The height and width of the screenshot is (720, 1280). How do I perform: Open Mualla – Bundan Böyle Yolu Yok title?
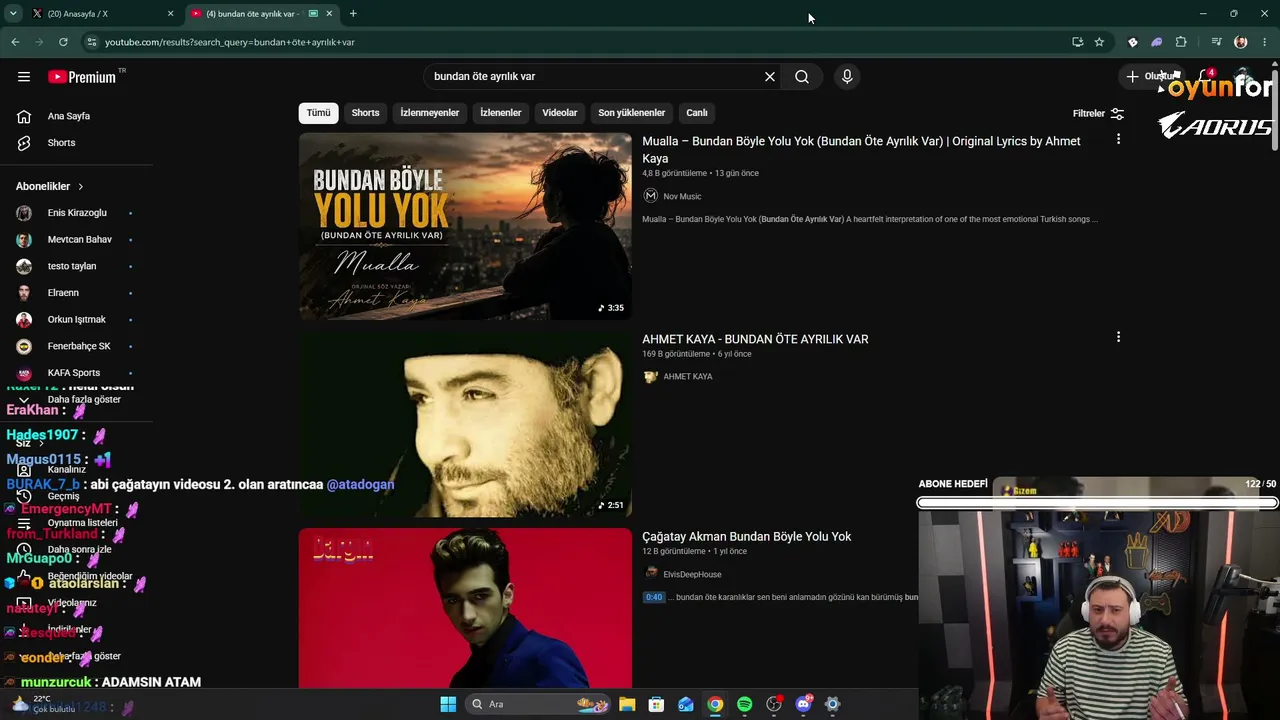[x=861, y=150]
